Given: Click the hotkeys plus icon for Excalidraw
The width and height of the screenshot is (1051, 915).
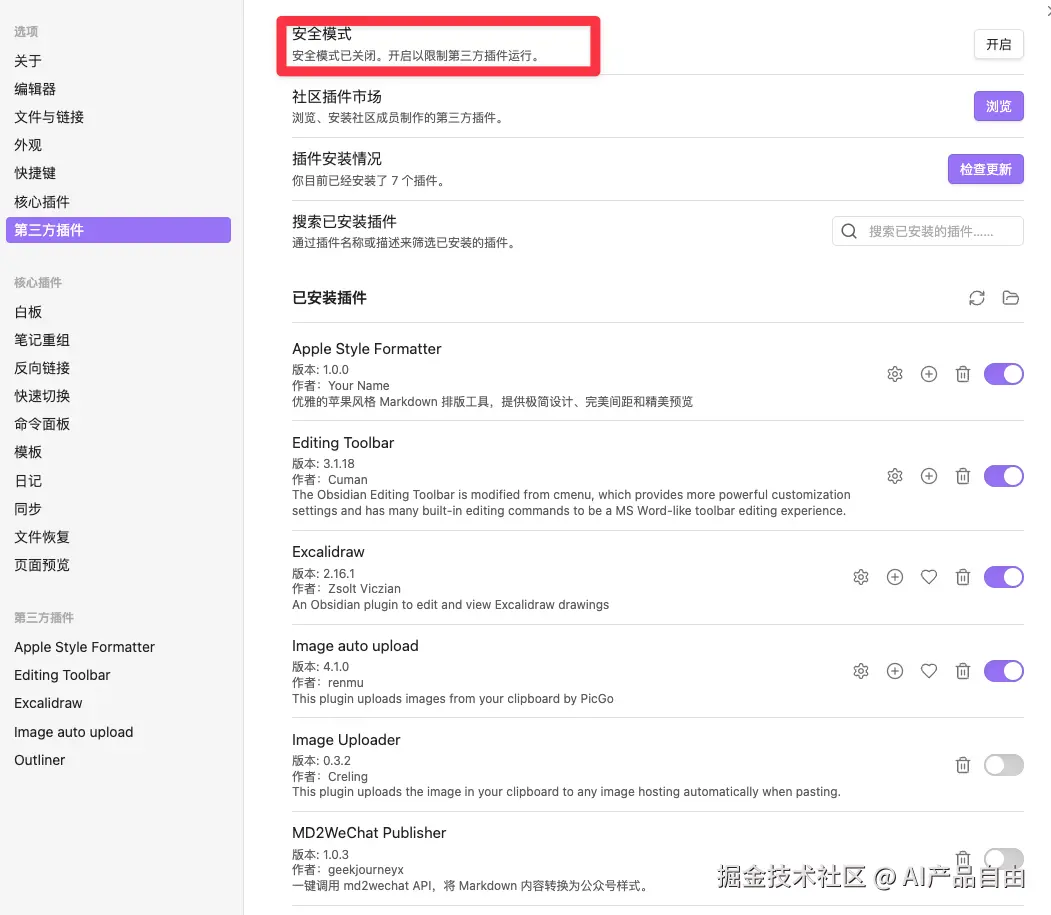Looking at the screenshot, I should [x=895, y=577].
